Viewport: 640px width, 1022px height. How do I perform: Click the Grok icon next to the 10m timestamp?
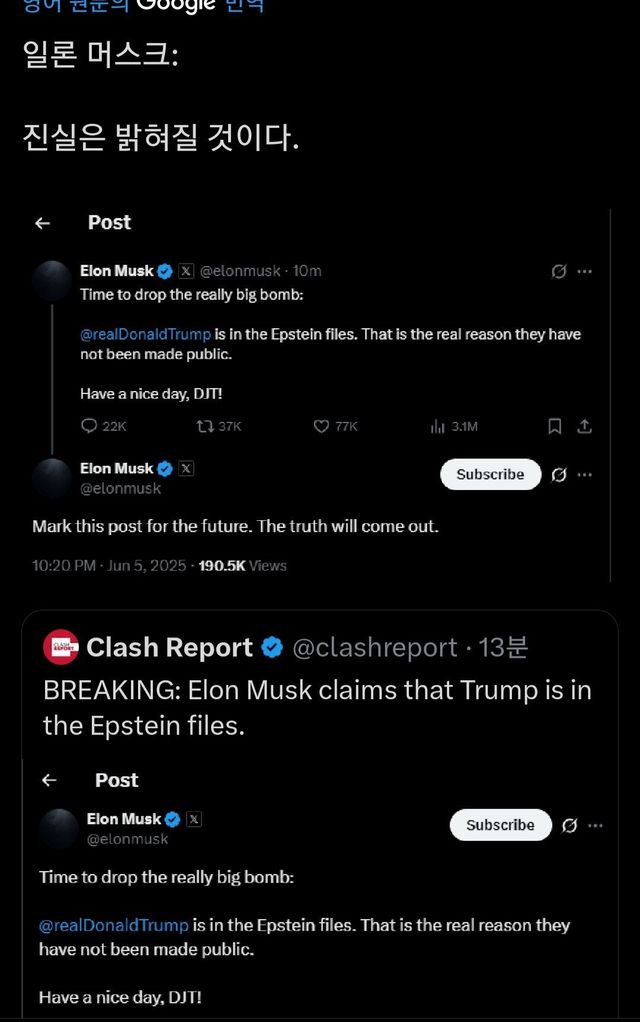click(x=559, y=271)
